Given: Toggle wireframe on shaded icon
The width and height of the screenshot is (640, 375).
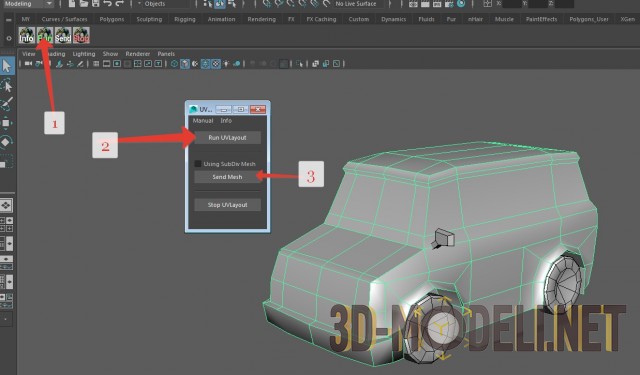Looking at the screenshot, I should [x=205, y=64].
